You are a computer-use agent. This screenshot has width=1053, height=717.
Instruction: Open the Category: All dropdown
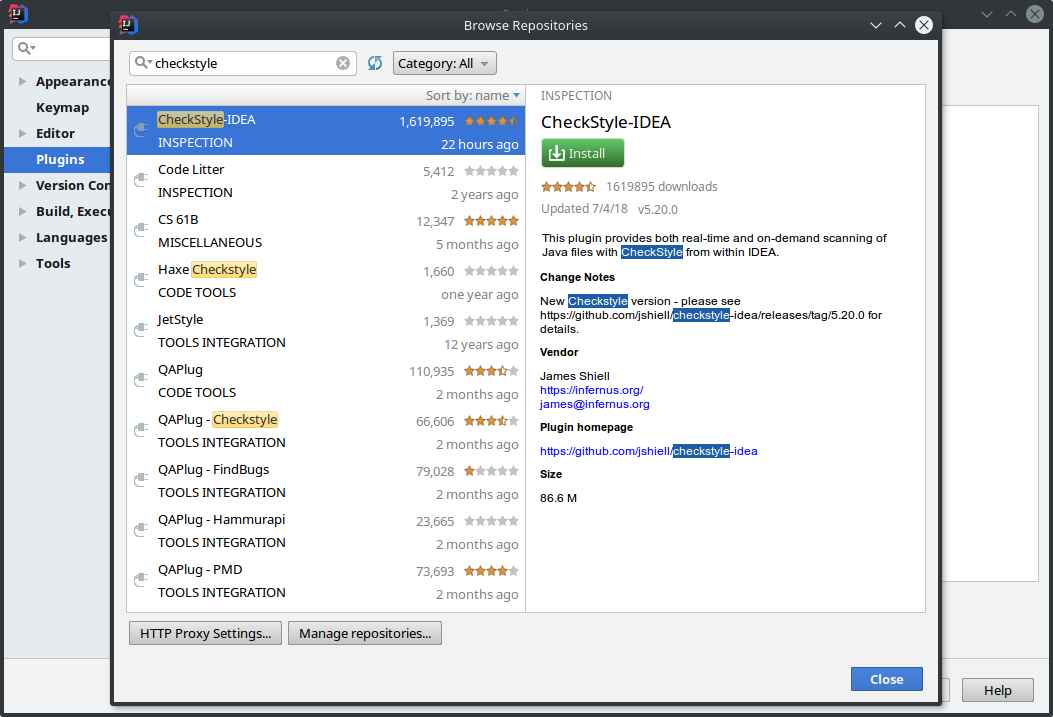[x=445, y=63]
